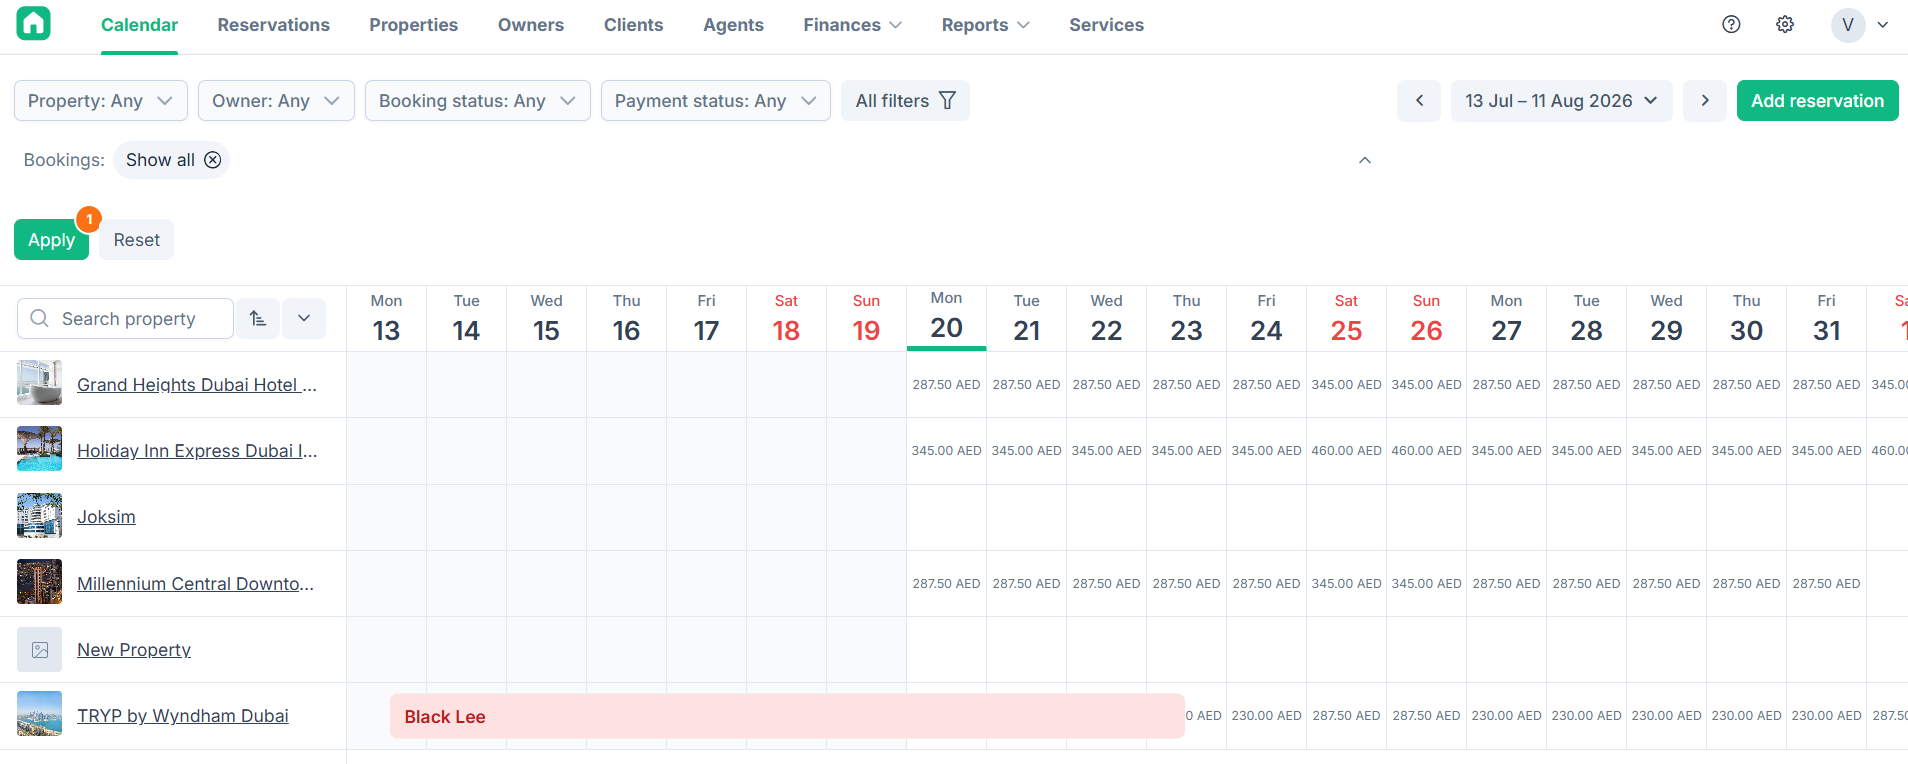The image size is (1908, 764).
Task: Switch to the Reservations tab
Action: pos(274,25)
